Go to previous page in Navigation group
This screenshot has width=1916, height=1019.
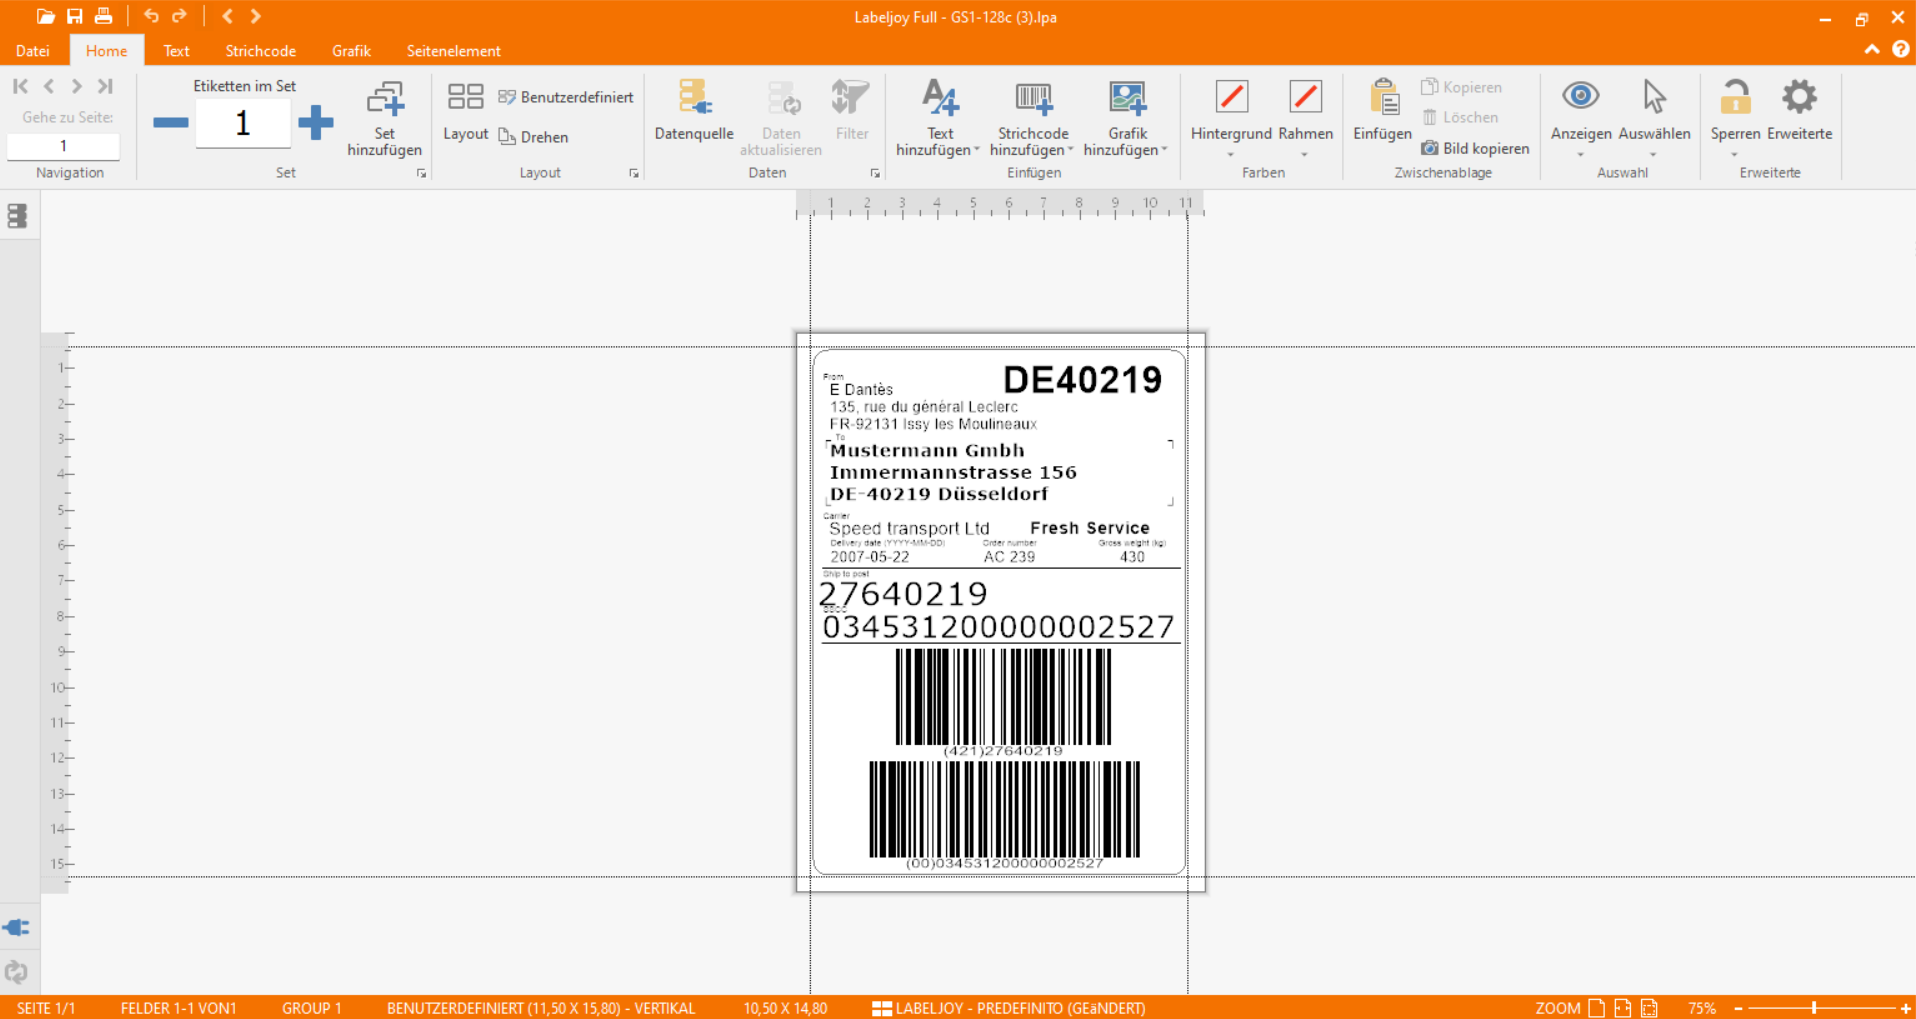click(x=49, y=86)
